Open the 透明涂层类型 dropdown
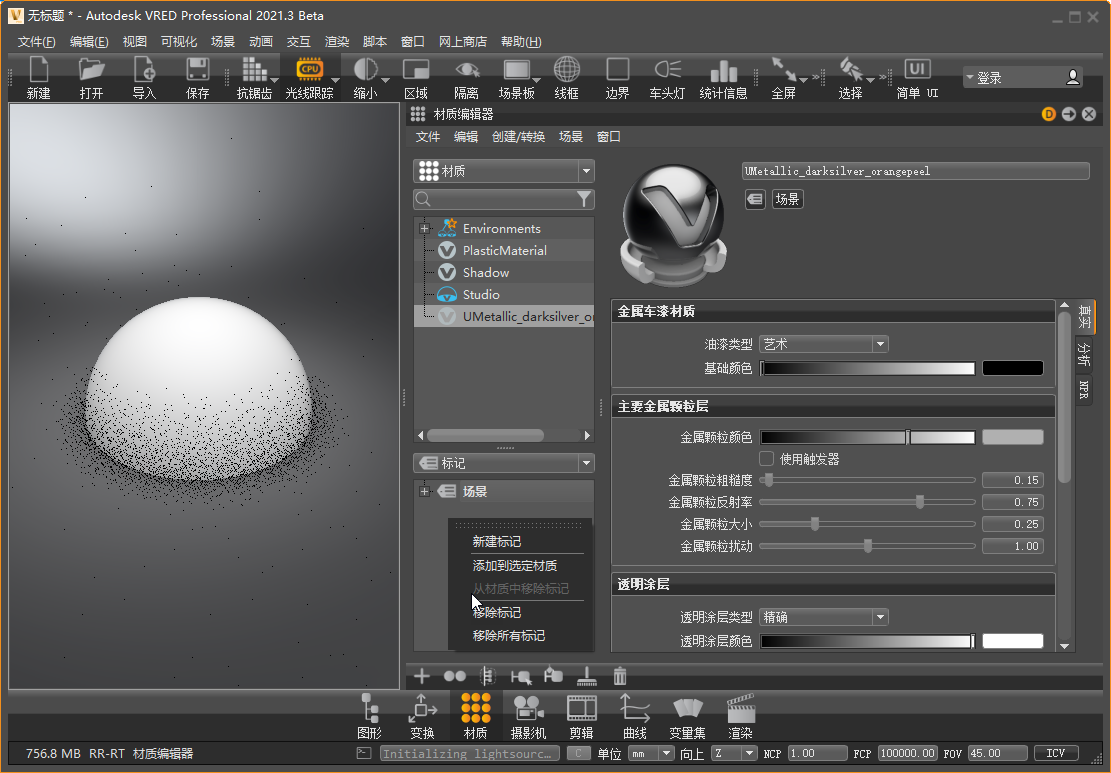 [823, 617]
